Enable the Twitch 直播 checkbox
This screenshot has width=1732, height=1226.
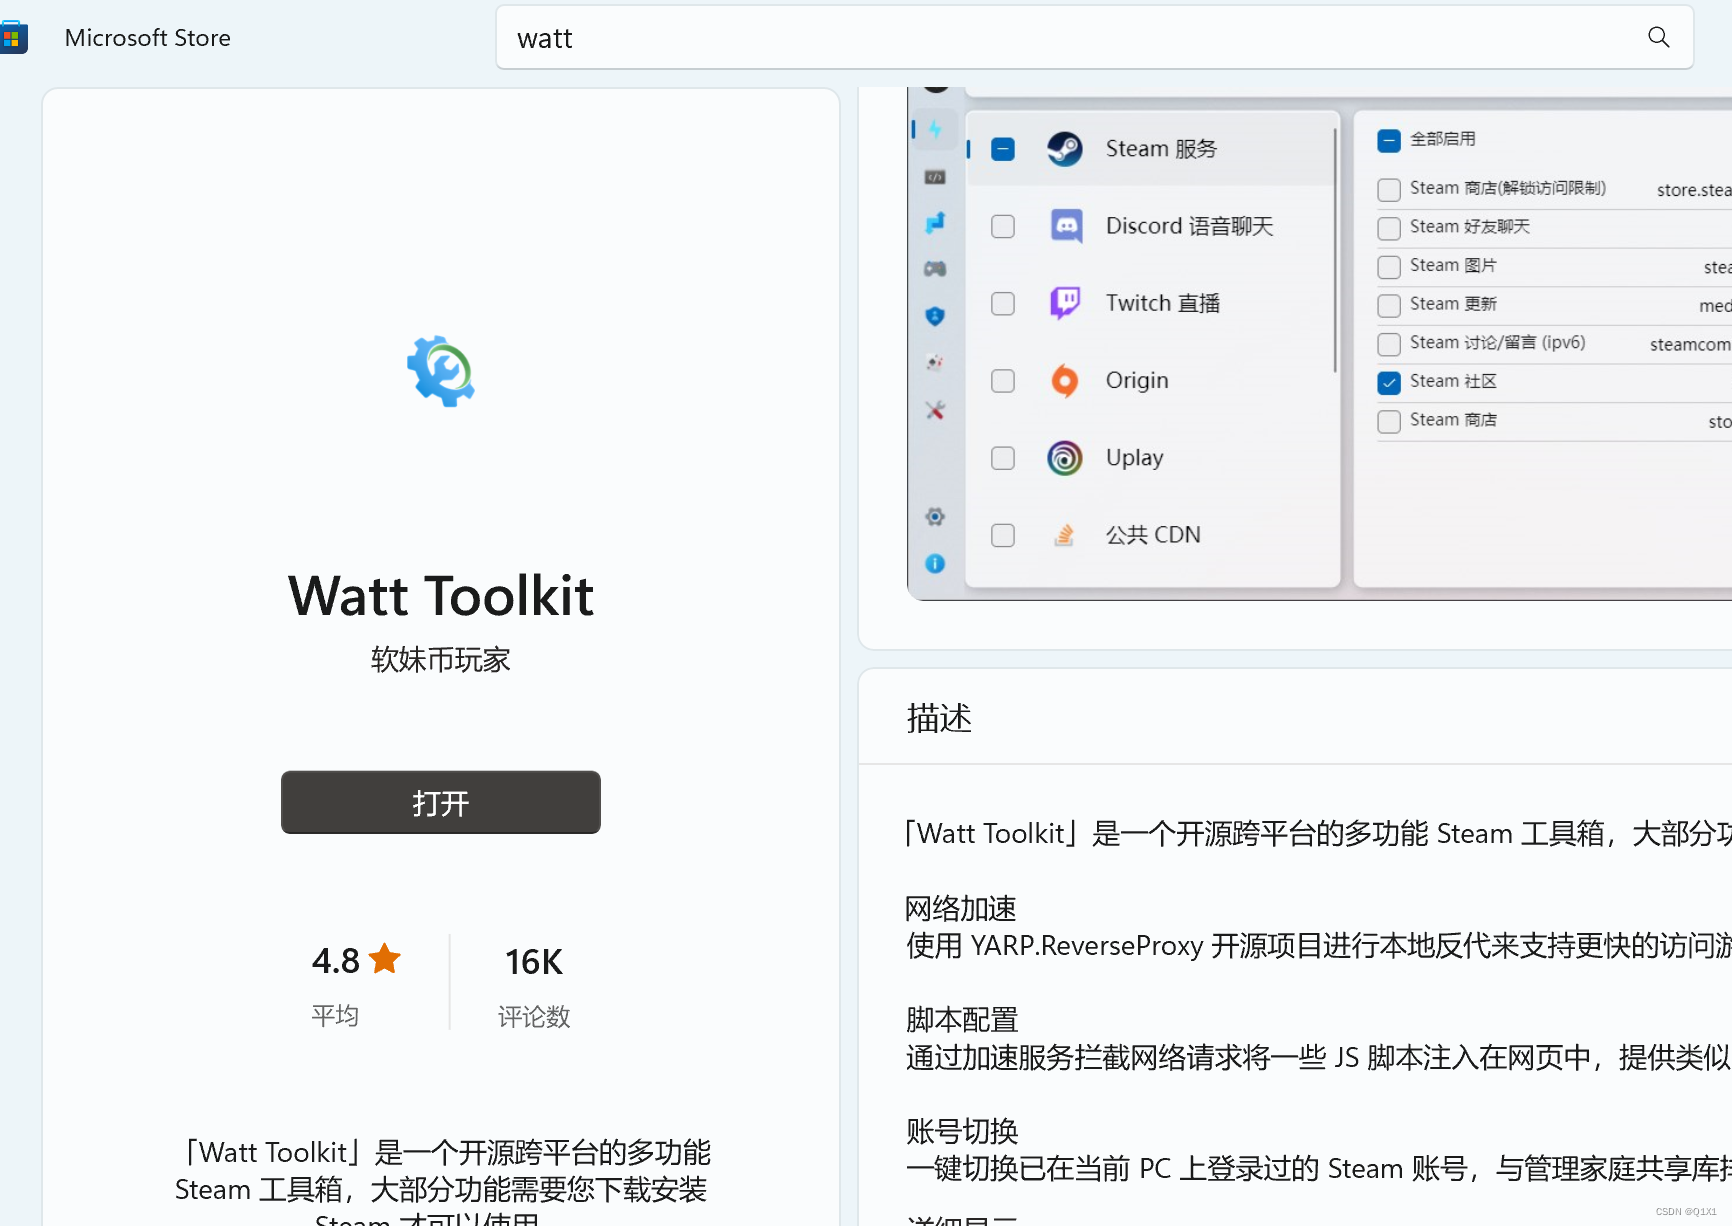pyautogui.click(x=1003, y=303)
